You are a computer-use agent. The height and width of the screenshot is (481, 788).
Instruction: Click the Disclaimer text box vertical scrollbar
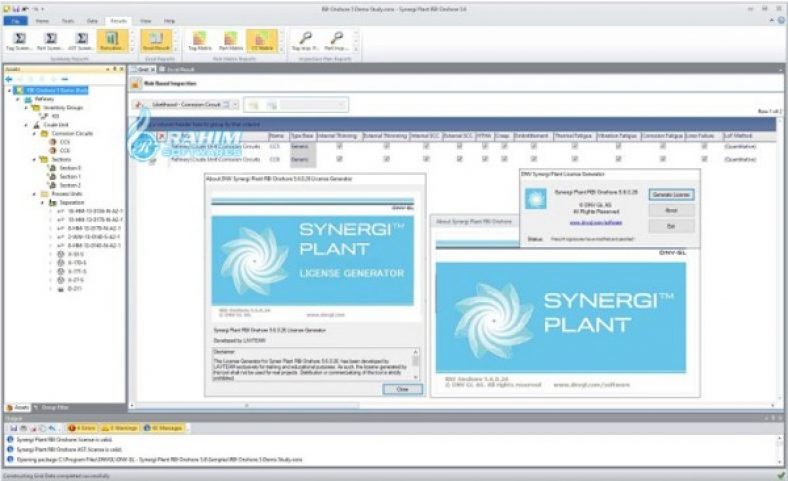tap(416, 364)
